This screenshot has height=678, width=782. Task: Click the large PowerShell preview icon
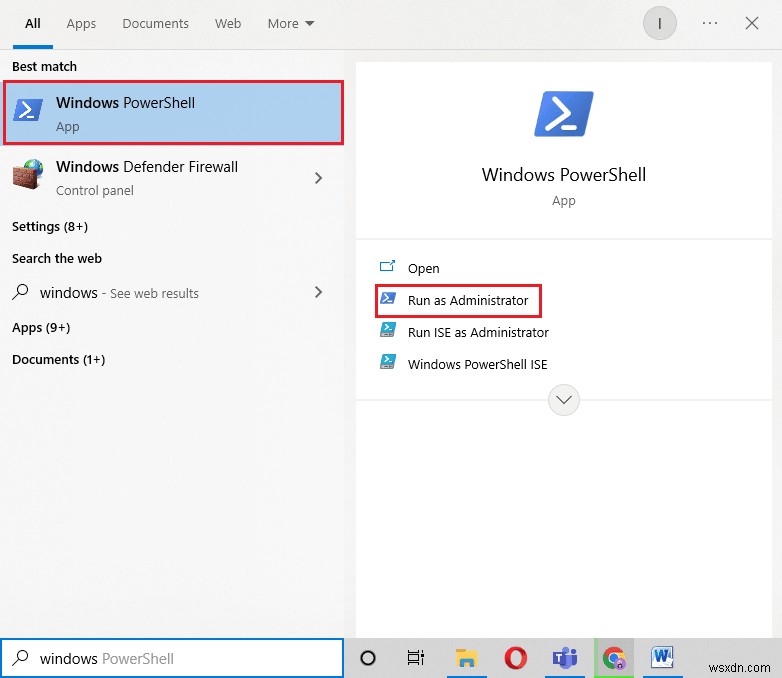click(564, 114)
